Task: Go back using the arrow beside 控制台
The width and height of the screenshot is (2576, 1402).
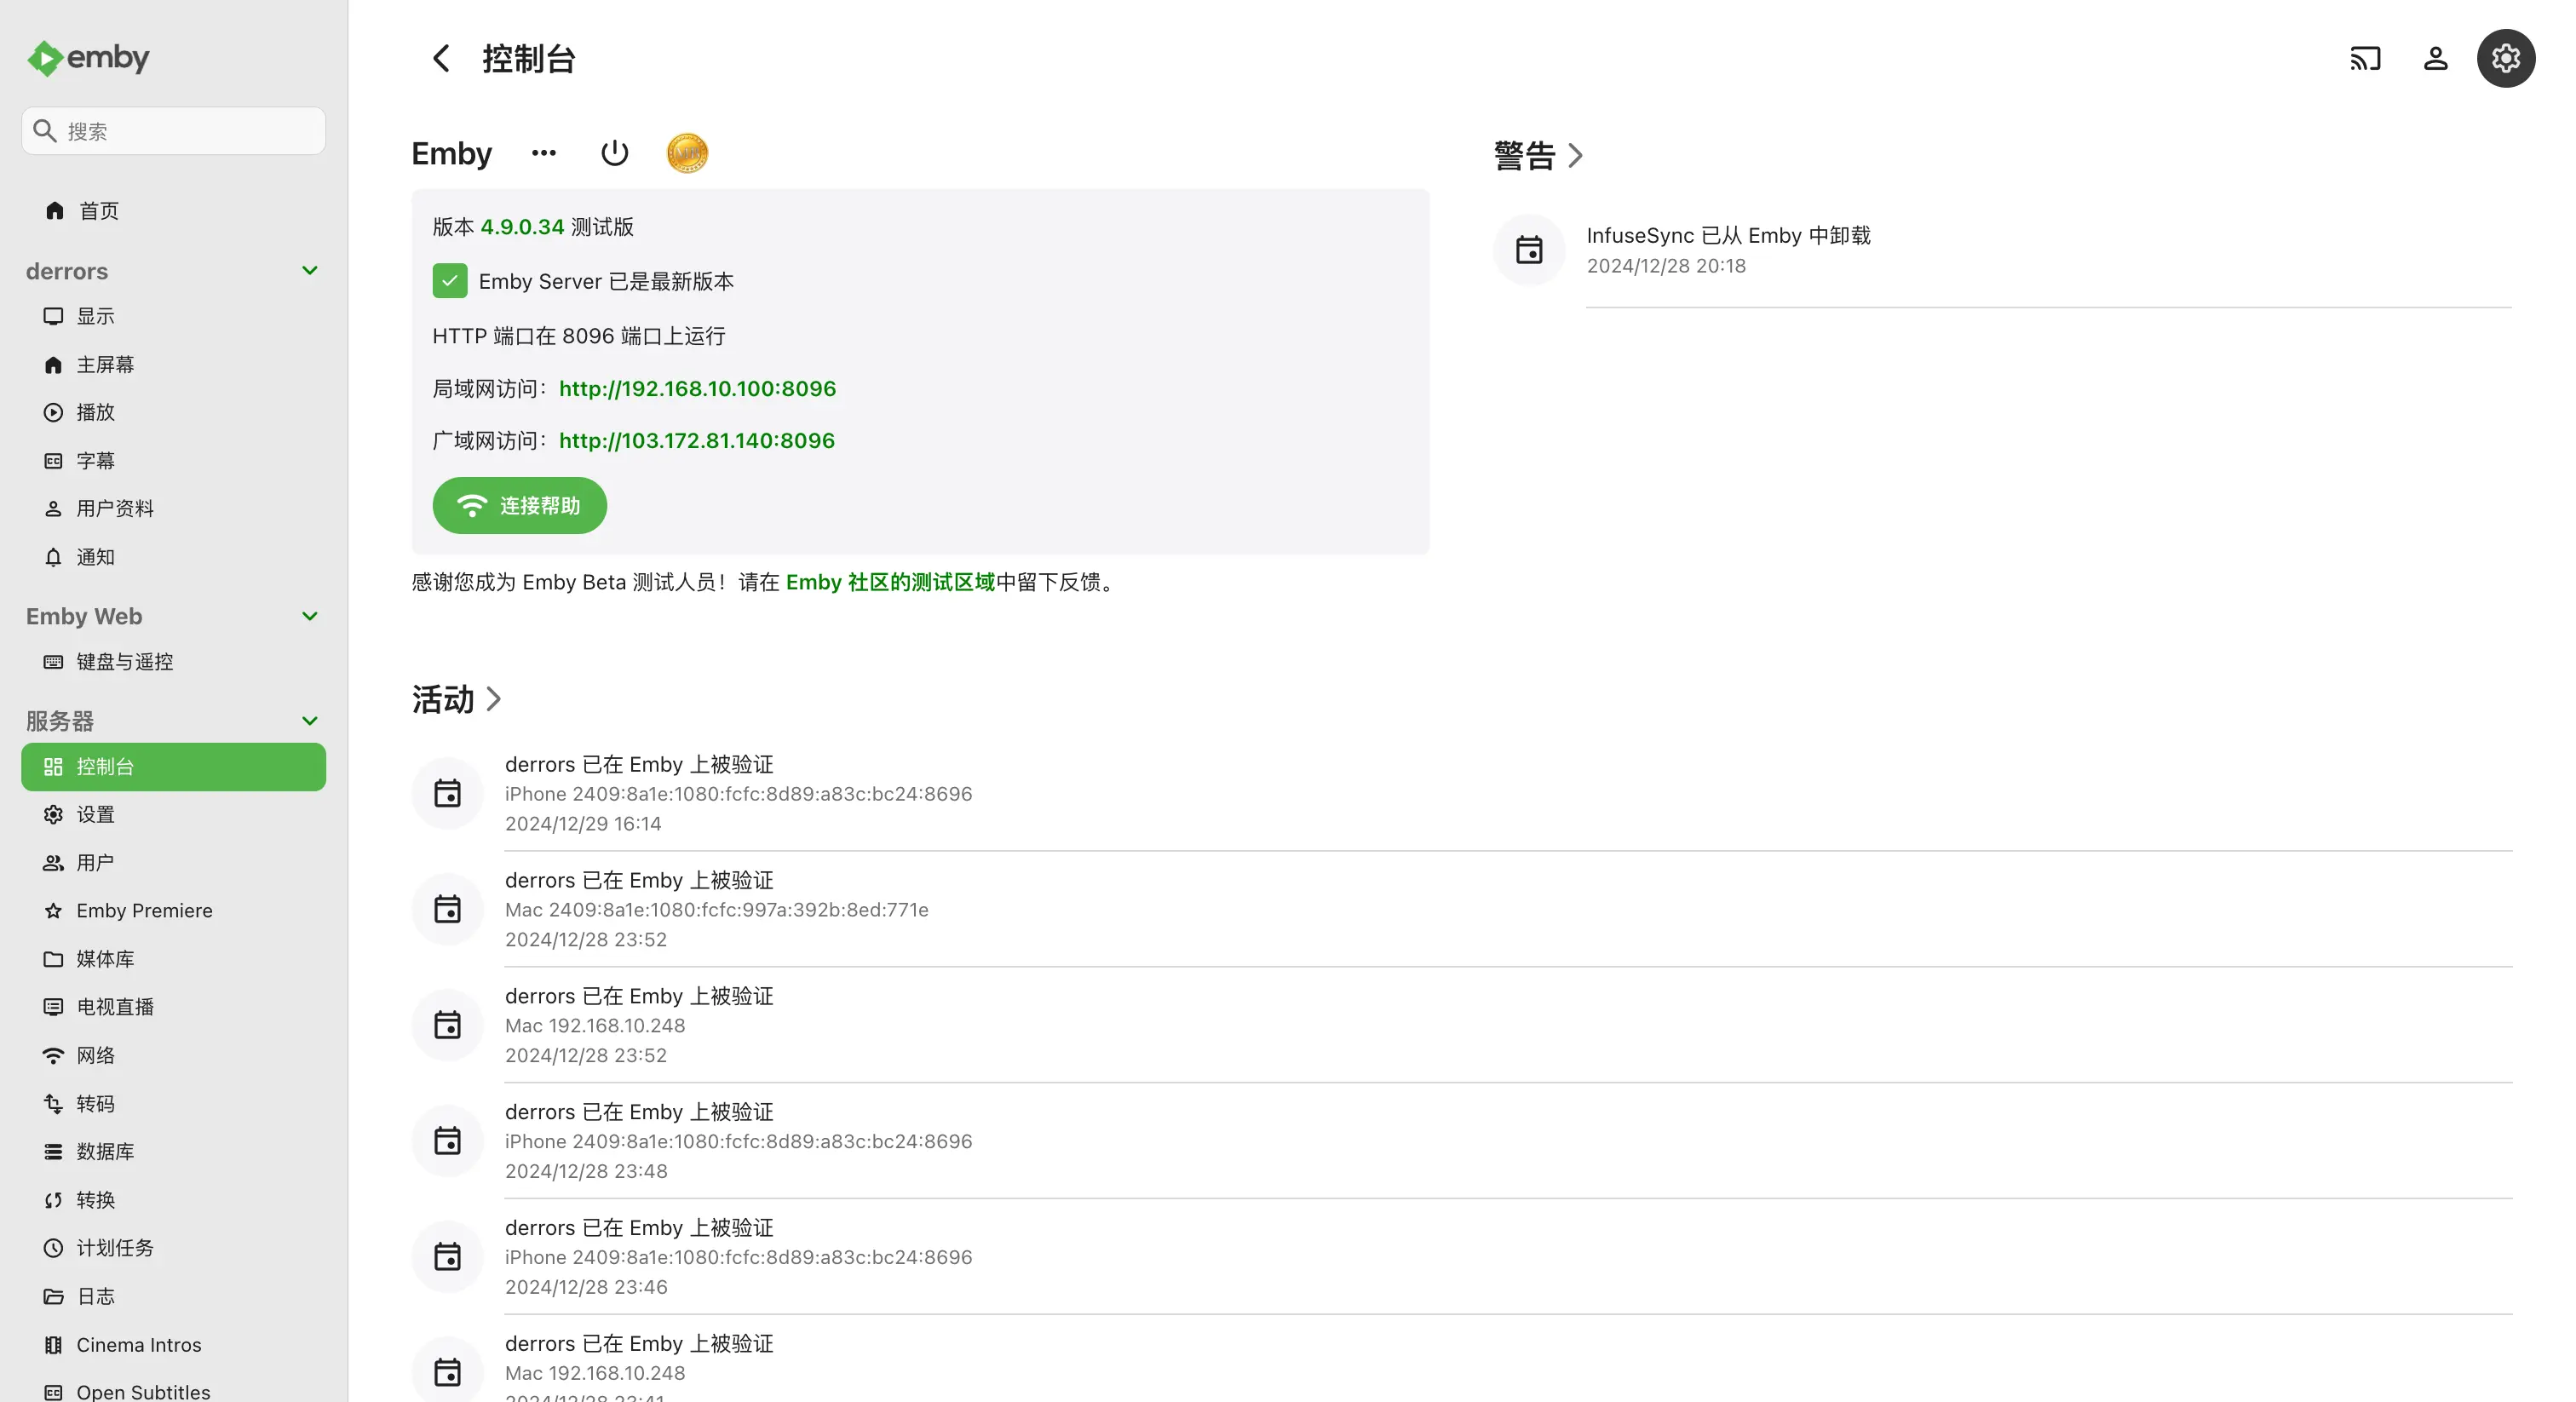Action: [x=441, y=58]
